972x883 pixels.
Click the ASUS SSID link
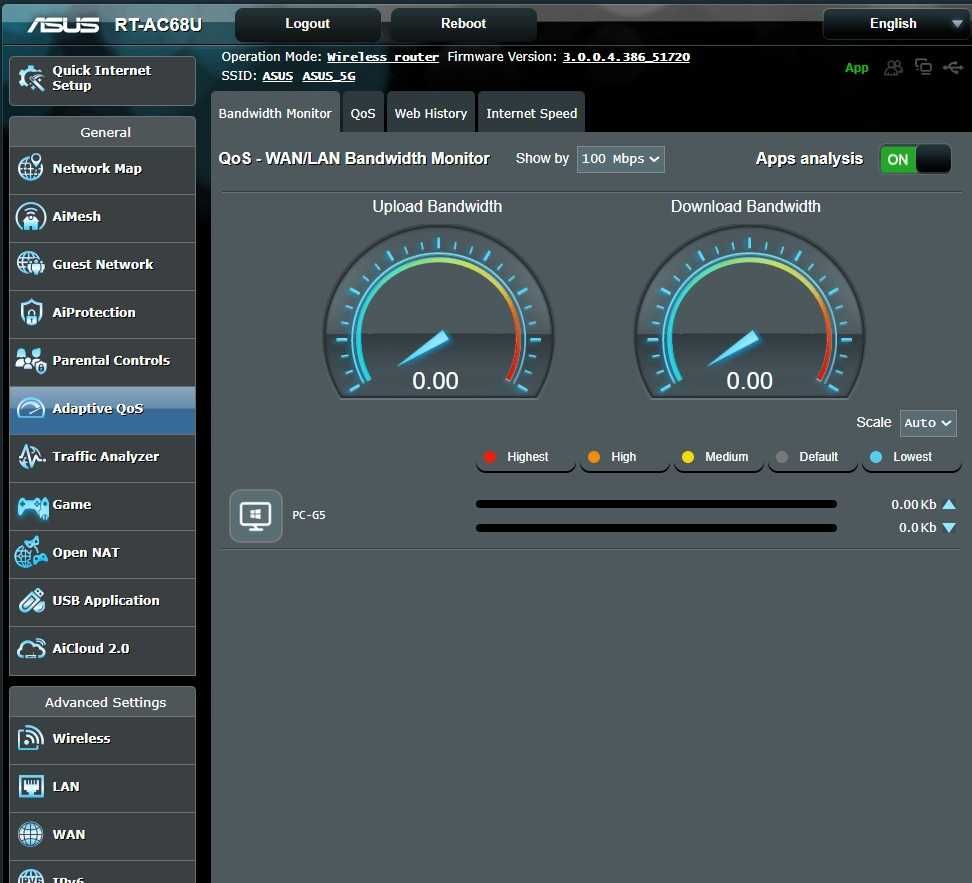click(x=277, y=76)
